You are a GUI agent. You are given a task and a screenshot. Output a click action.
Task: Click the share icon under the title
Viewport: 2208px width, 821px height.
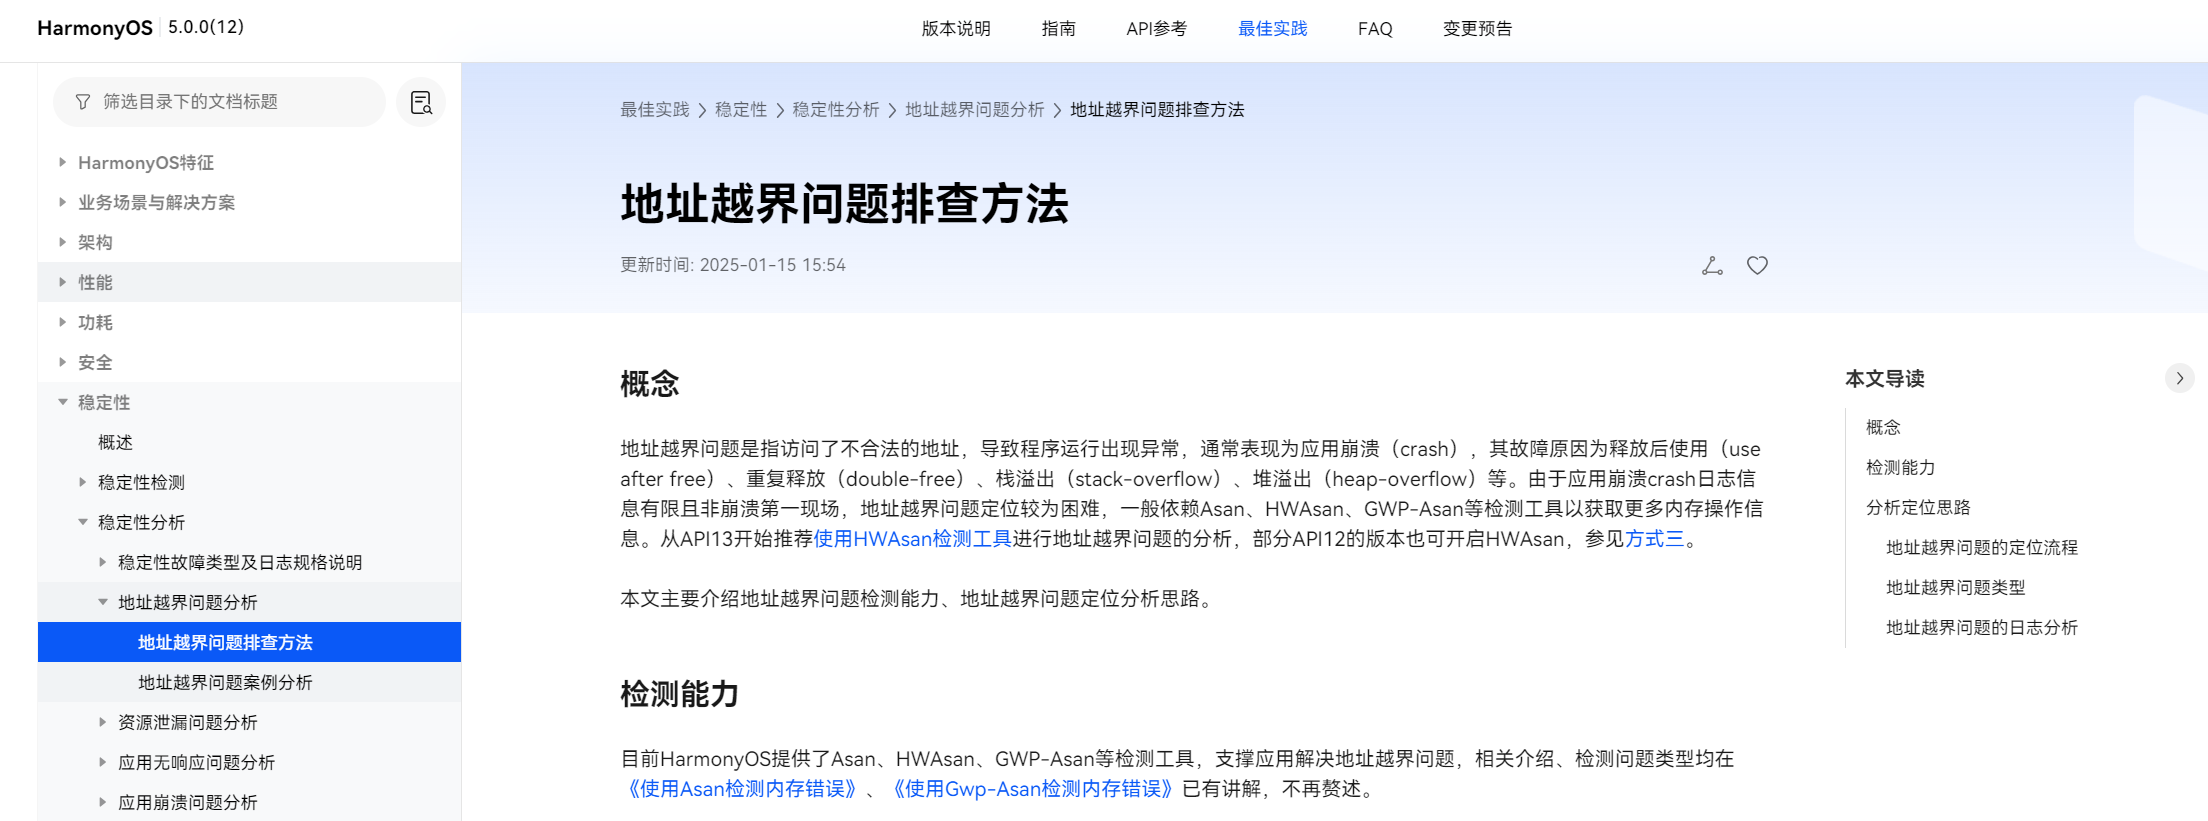[1712, 265]
